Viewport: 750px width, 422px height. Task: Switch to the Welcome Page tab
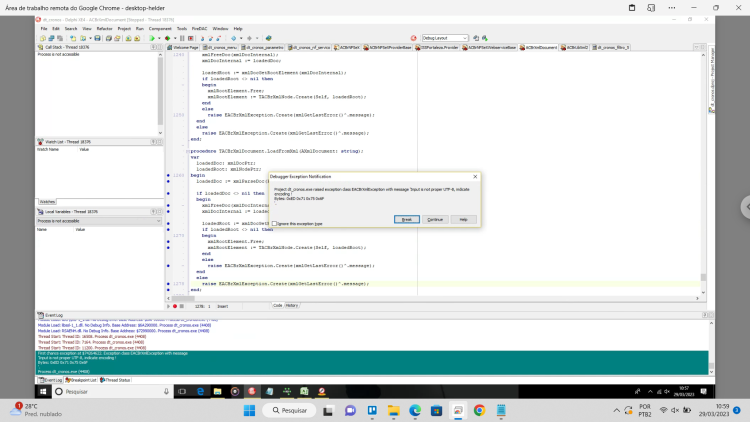183,47
